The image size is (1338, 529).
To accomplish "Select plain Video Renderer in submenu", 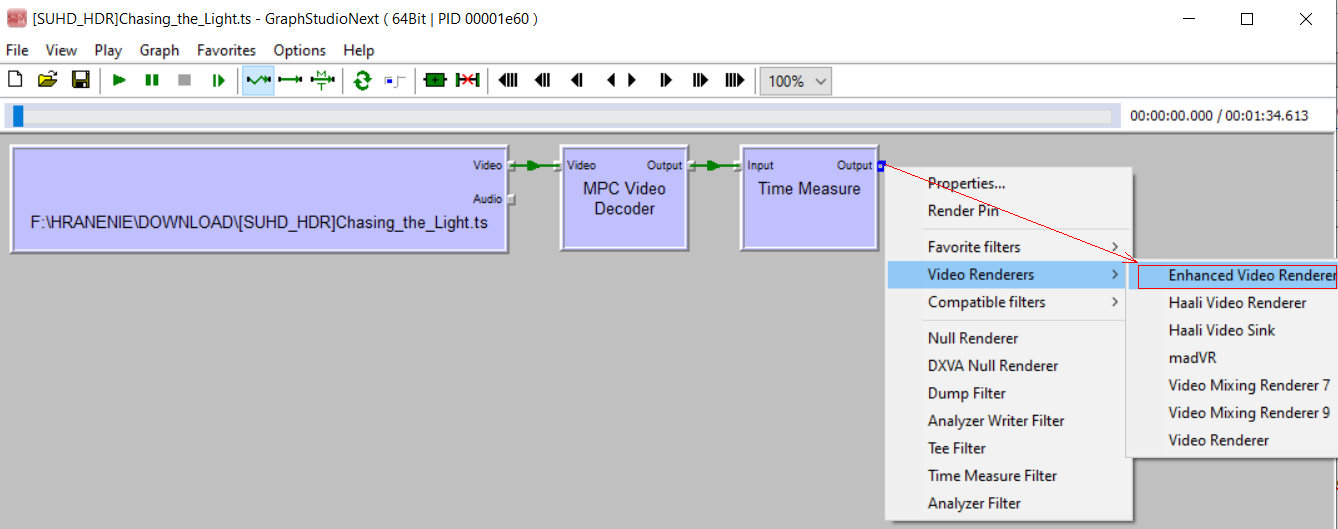I will point(1233,440).
